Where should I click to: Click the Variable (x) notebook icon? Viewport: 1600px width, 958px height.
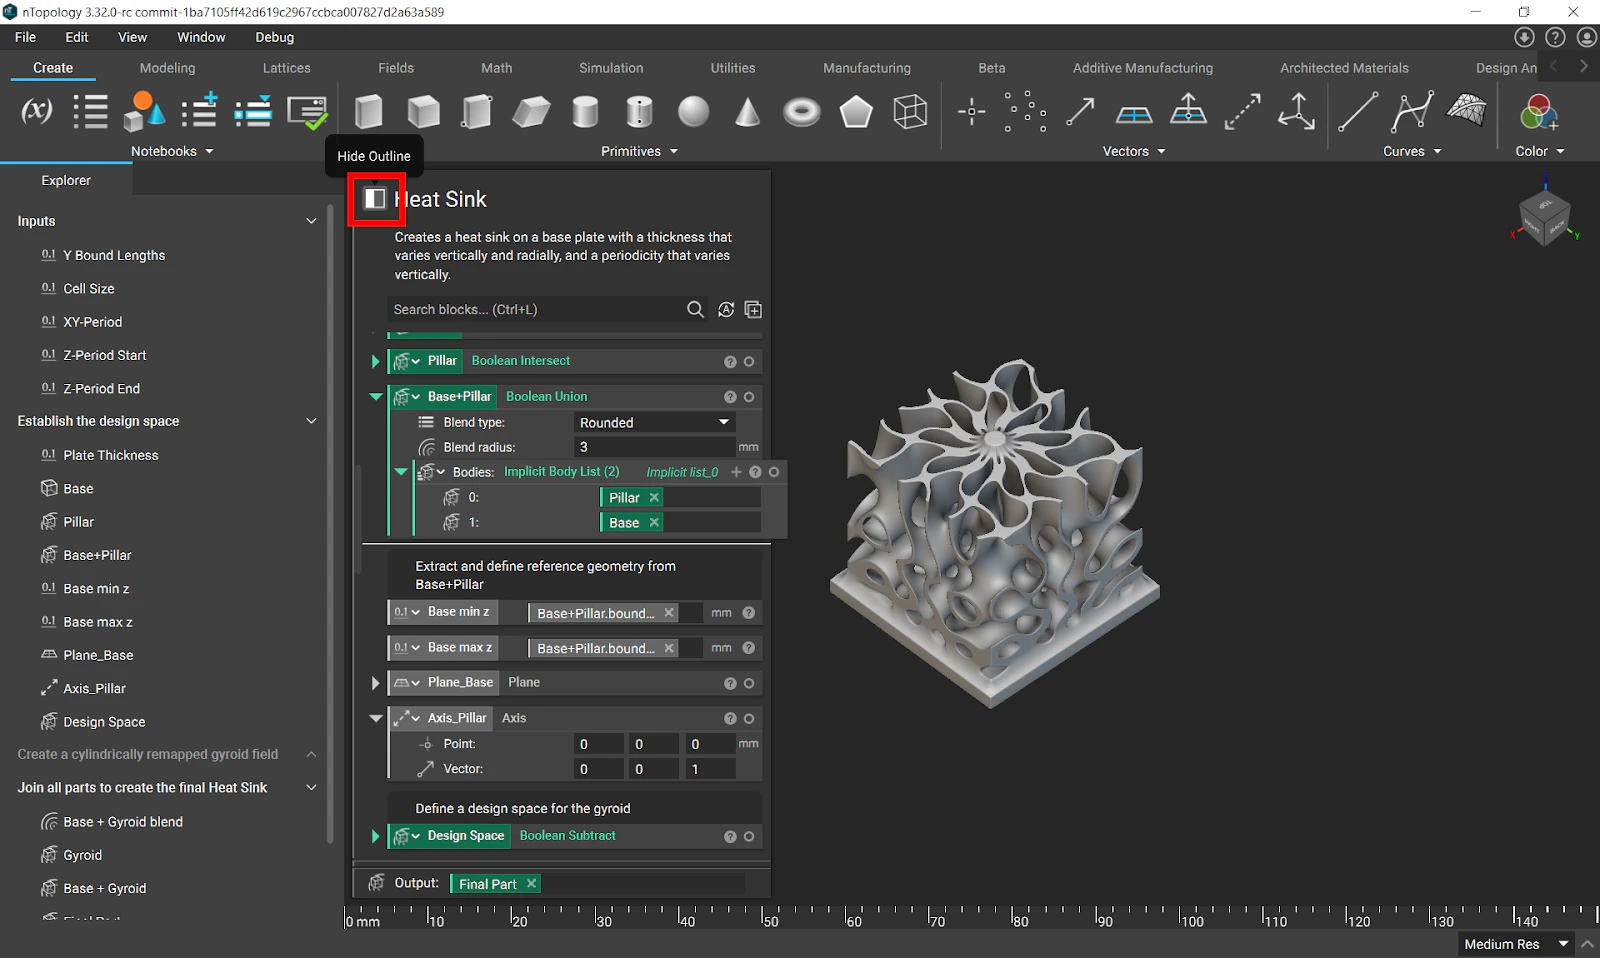pyautogui.click(x=37, y=111)
